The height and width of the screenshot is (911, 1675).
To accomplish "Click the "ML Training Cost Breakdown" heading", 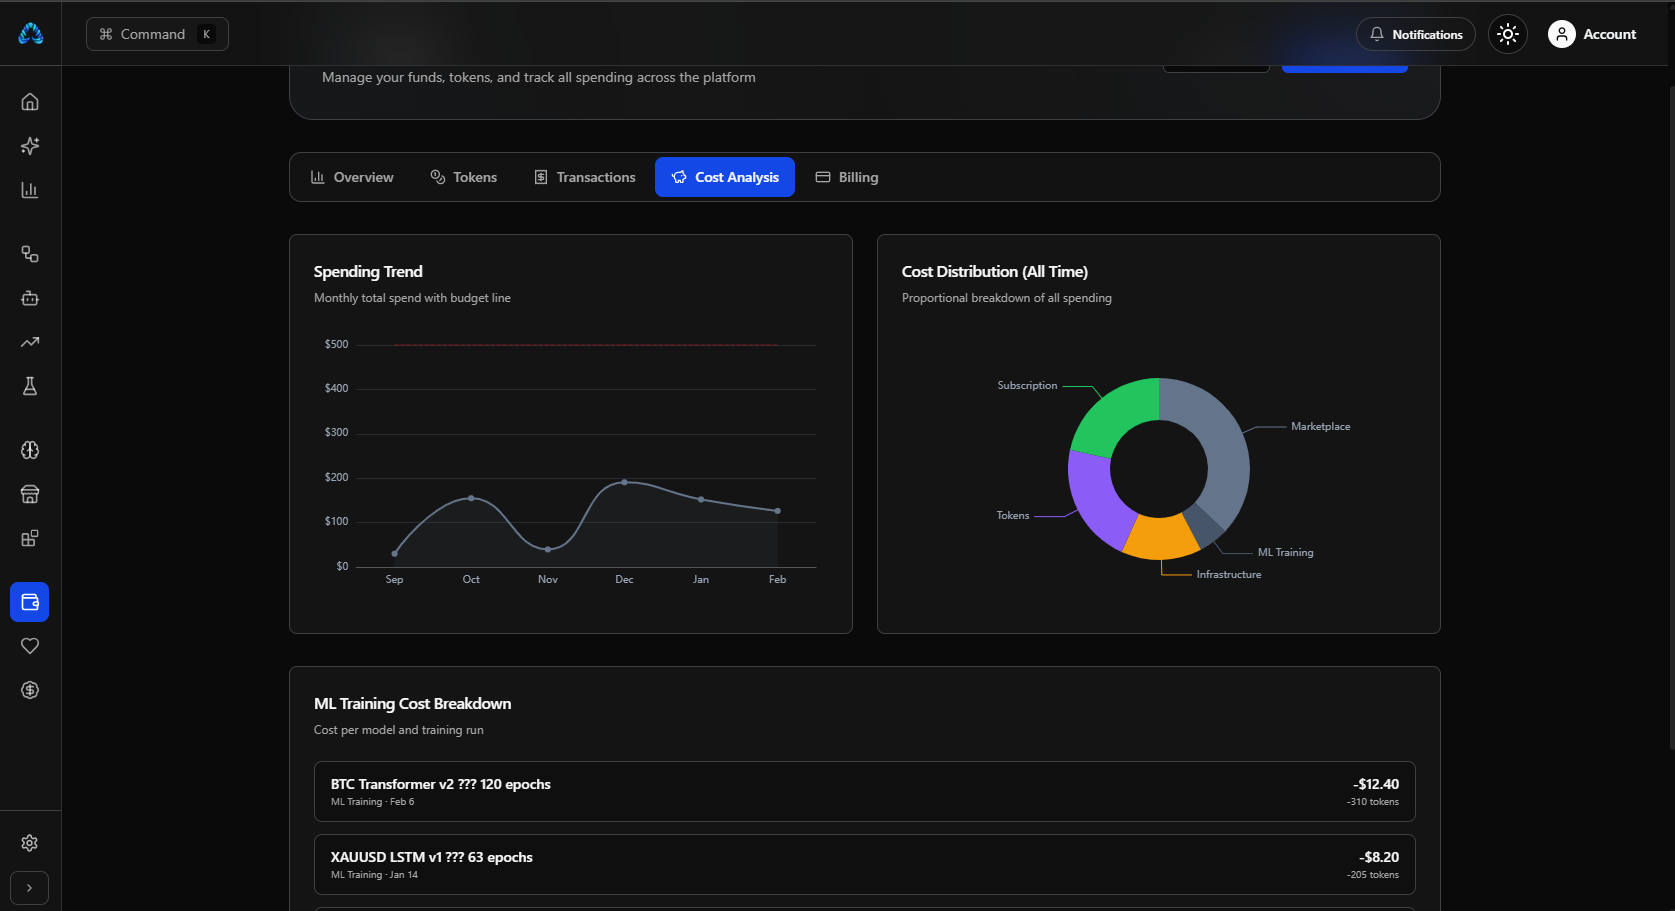I will pyautogui.click(x=413, y=704).
